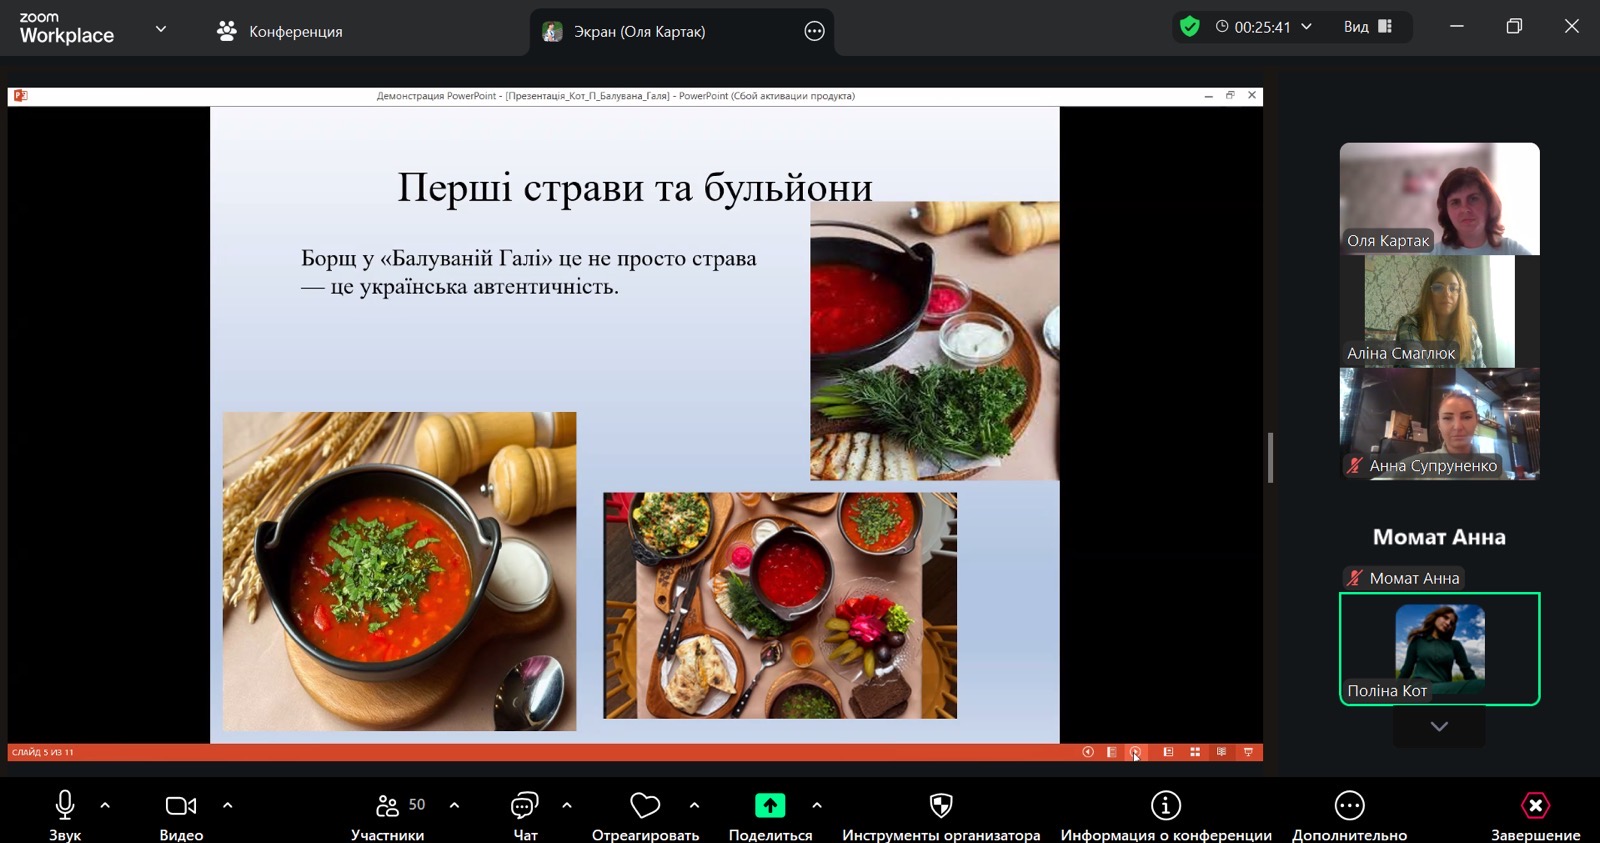Screen dimensions: 1600x843
Task: Click the red Завершение end meeting button
Action: click(x=1535, y=806)
